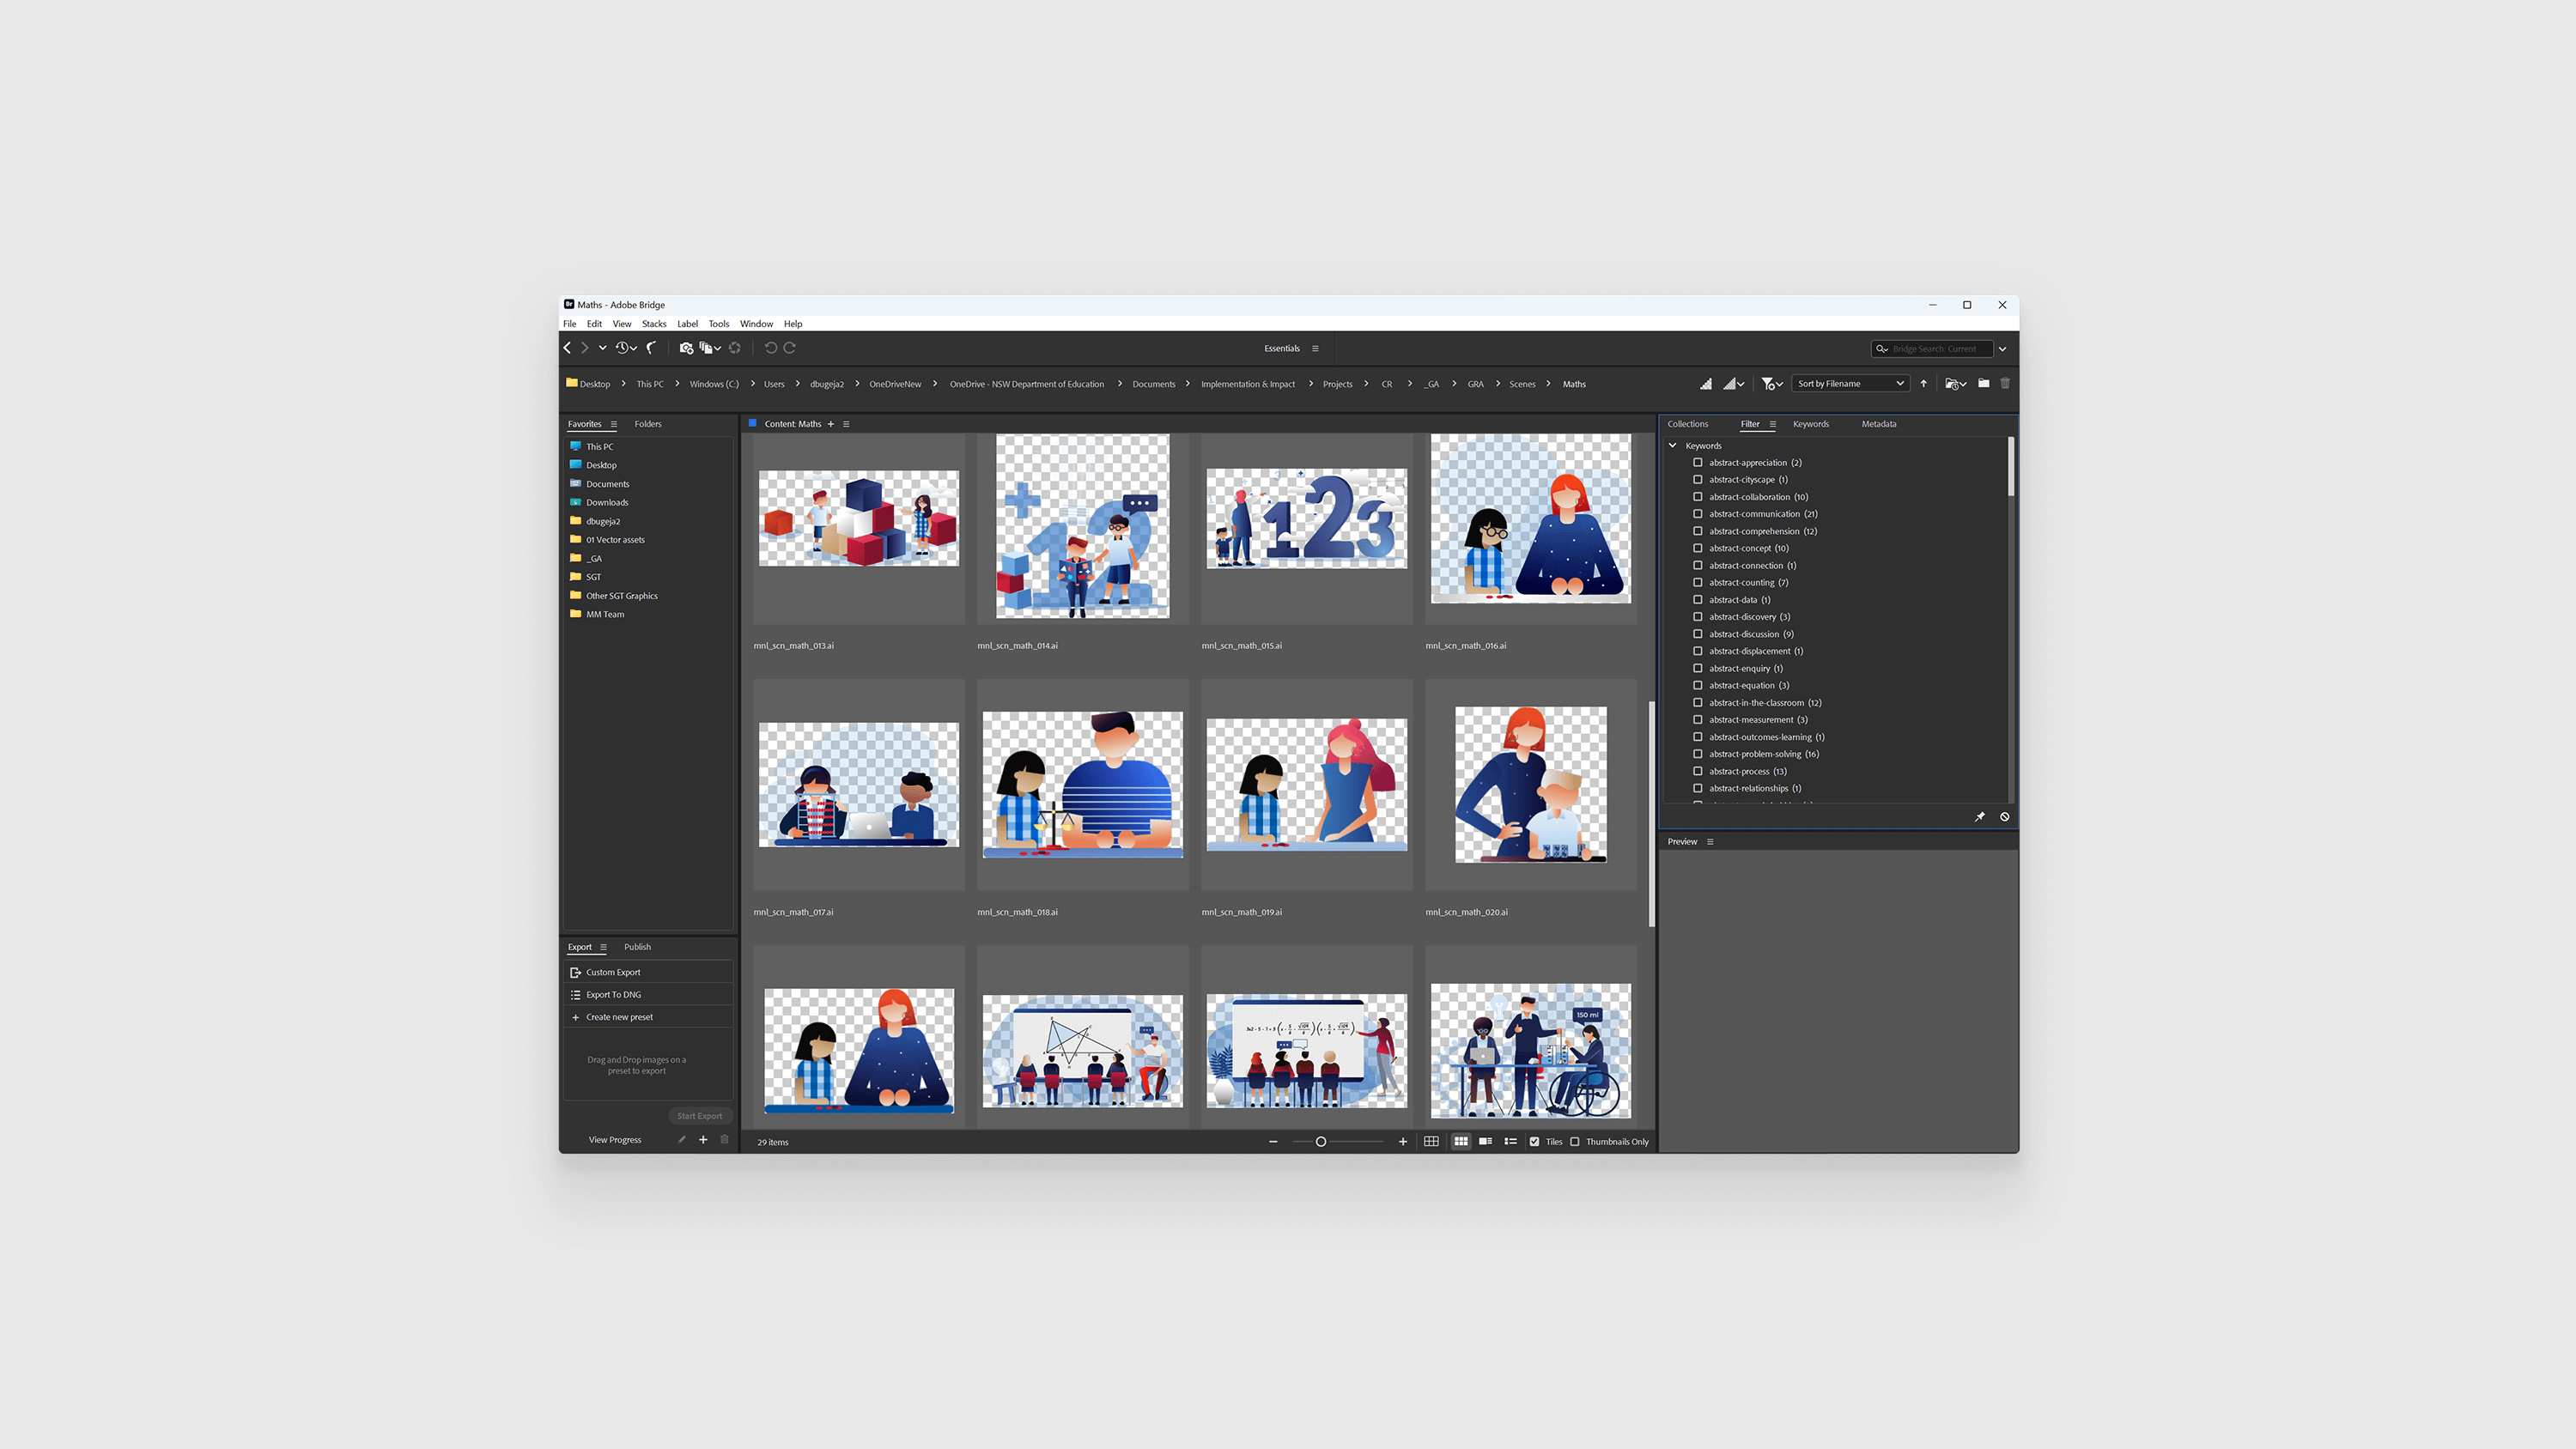Image resolution: width=2576 pixels, height=1449 pixels.
Task: Click the Delete item trash icon
Action: point(2005,383)
